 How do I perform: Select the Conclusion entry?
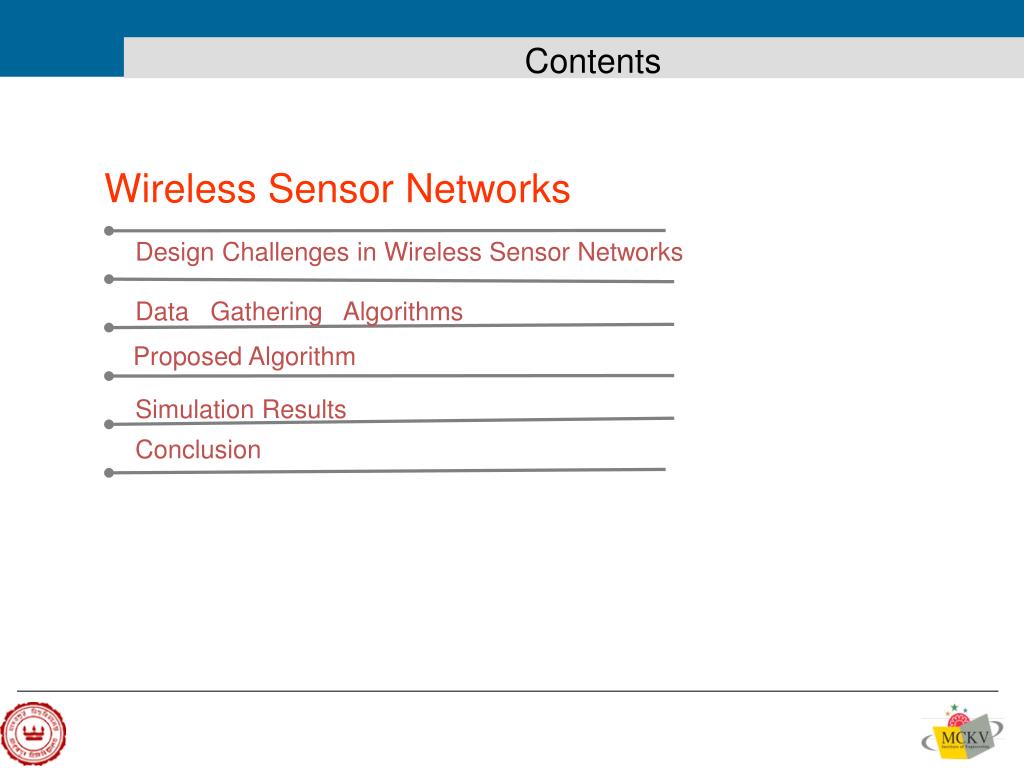198,450
